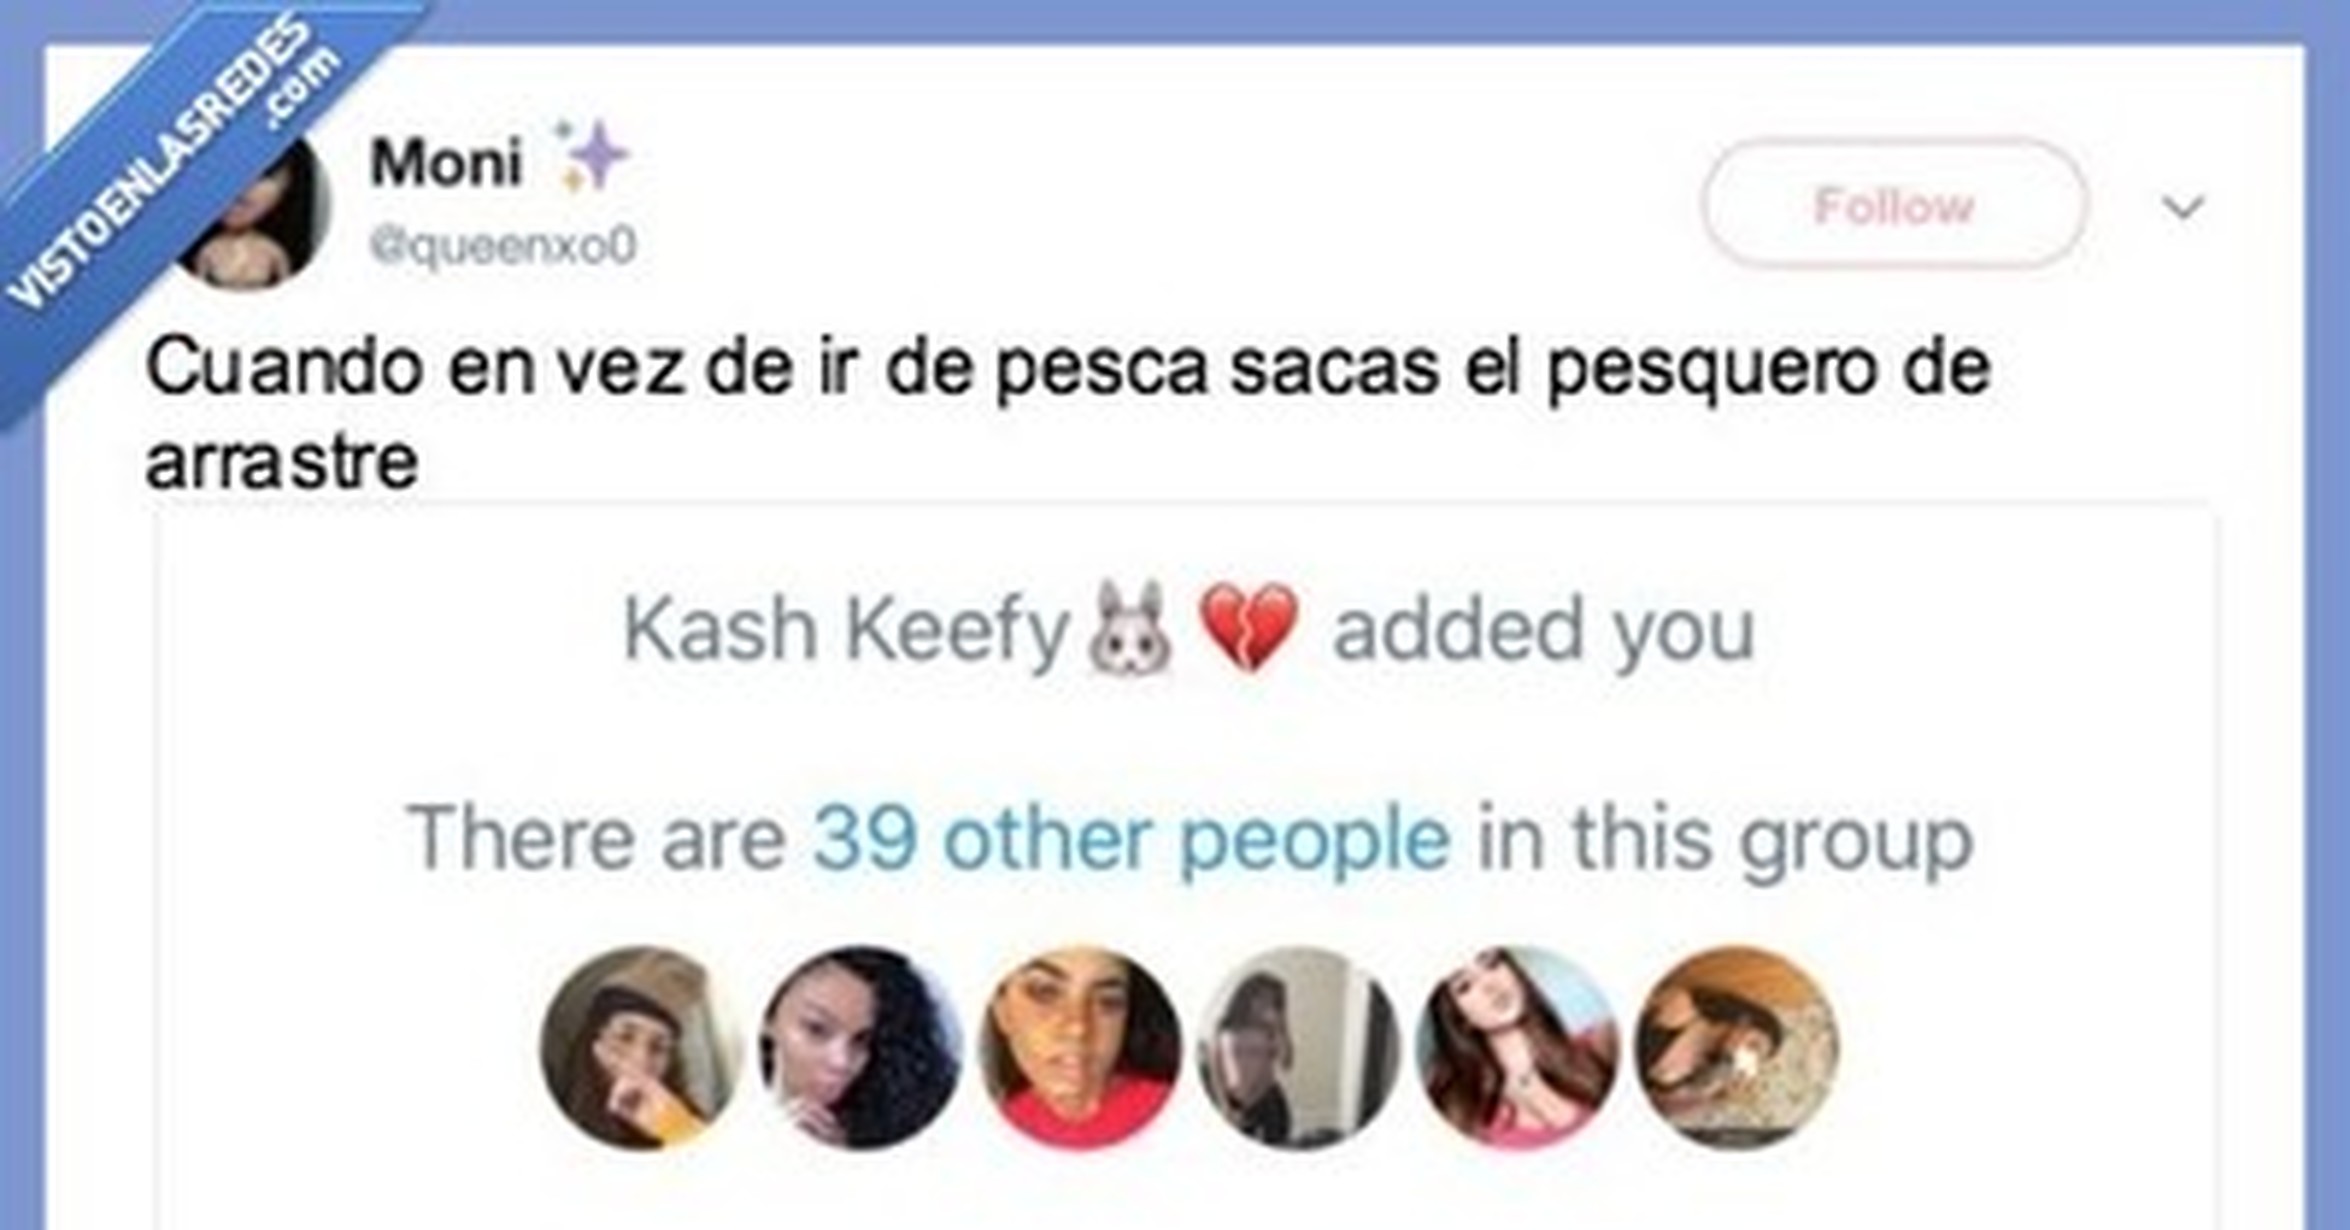Open group avatar with long brown hair
The width and height of the screenshot is (2350, 1230).
click(x=1518, y=1047)
